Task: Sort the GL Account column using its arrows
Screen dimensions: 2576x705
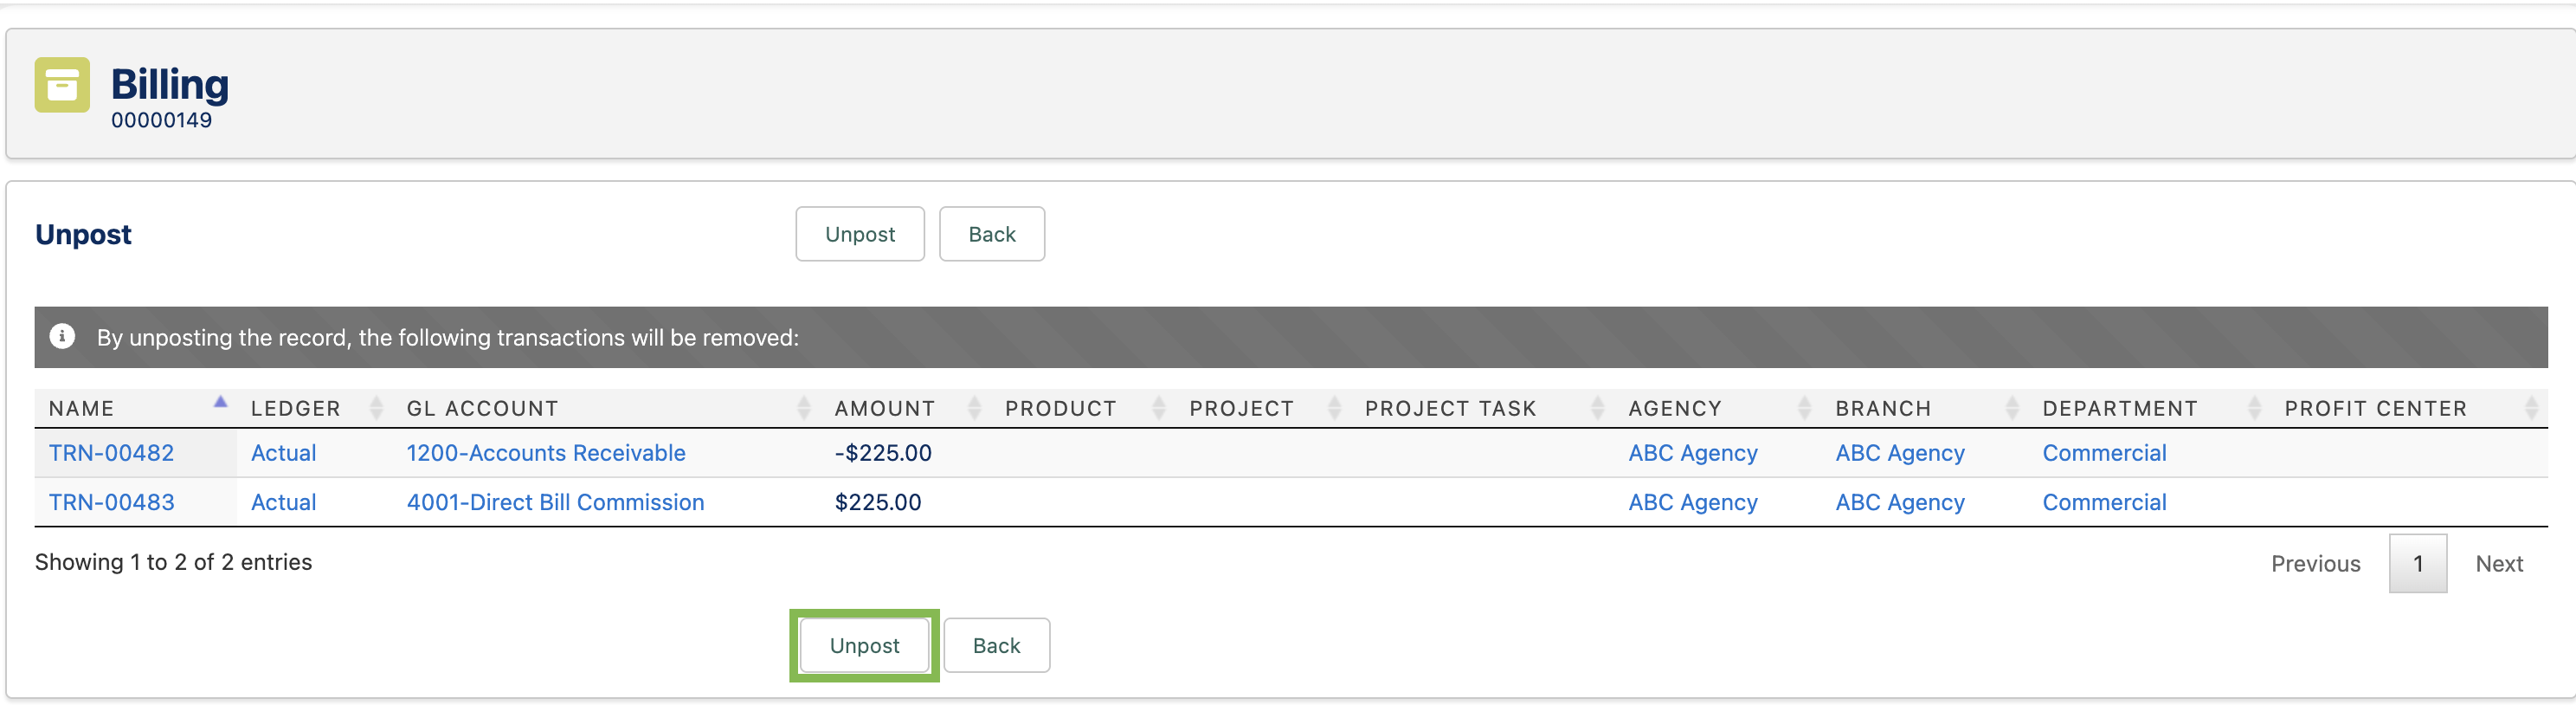Action: [x=803, y=408]
